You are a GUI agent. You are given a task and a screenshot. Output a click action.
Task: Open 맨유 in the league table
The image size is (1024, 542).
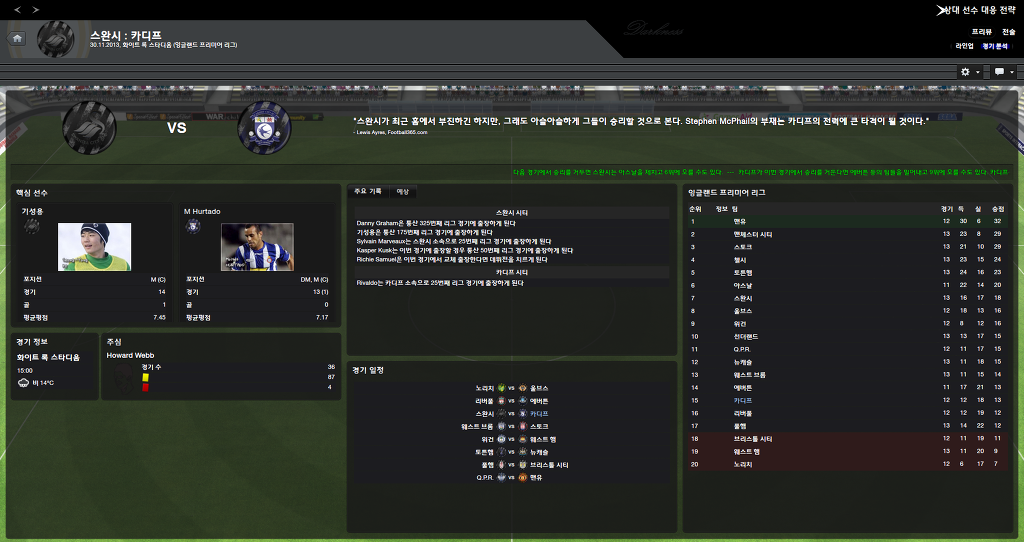coord(739,221)
